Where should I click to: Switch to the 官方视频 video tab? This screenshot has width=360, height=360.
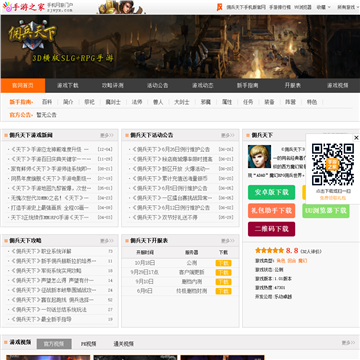pos(54,344)
